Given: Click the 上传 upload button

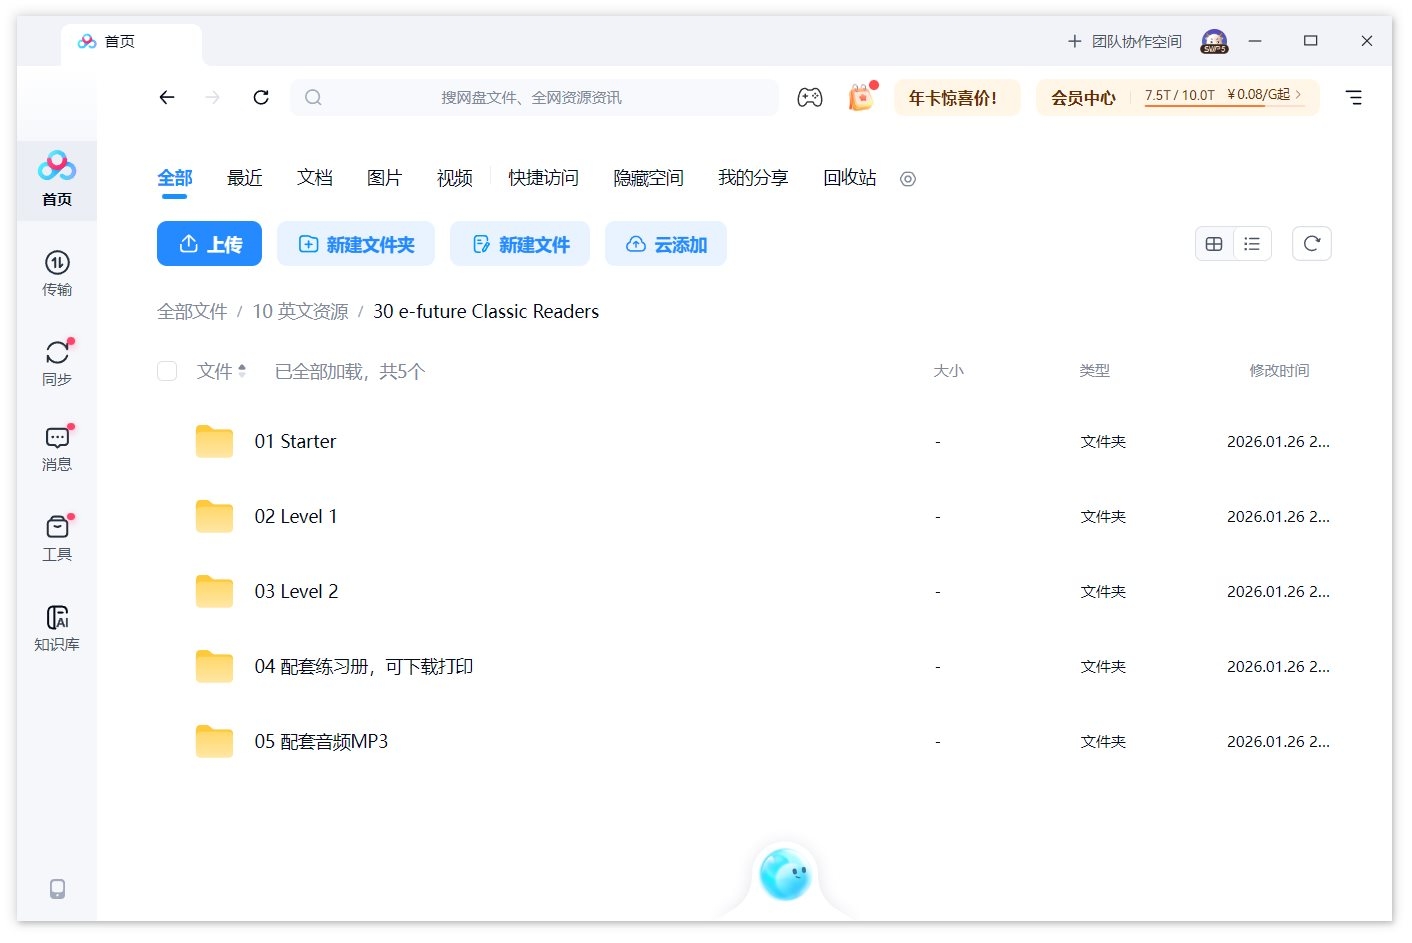Looking at the screenshot, I should pyautogui.click(x=209, y=243).
